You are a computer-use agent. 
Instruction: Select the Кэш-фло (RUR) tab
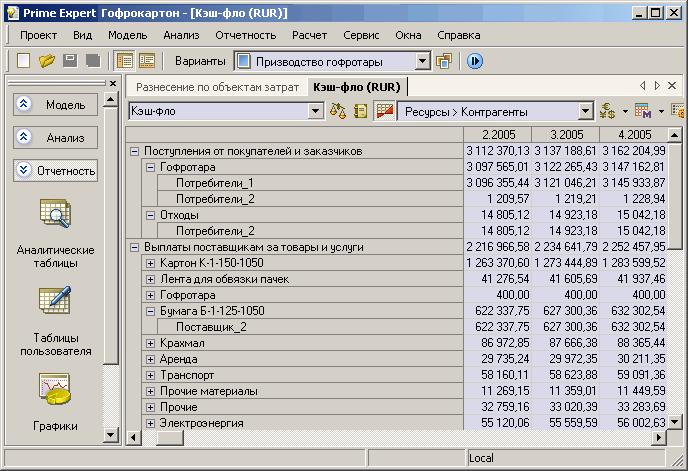357,87
